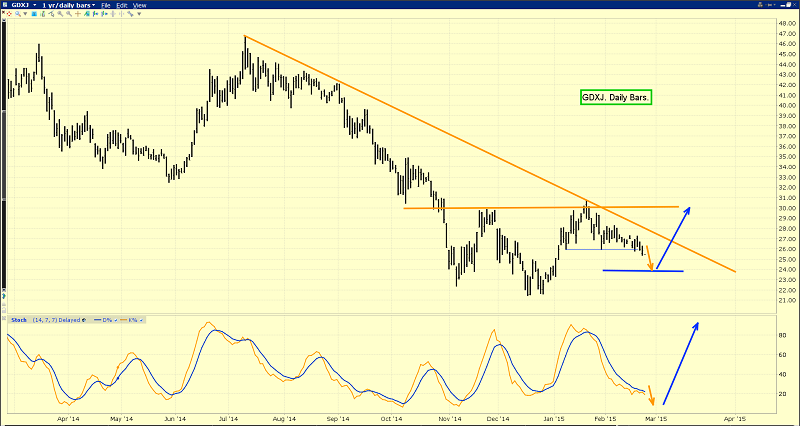
Task: Open the Edit menu
Action: pos(122,5)
